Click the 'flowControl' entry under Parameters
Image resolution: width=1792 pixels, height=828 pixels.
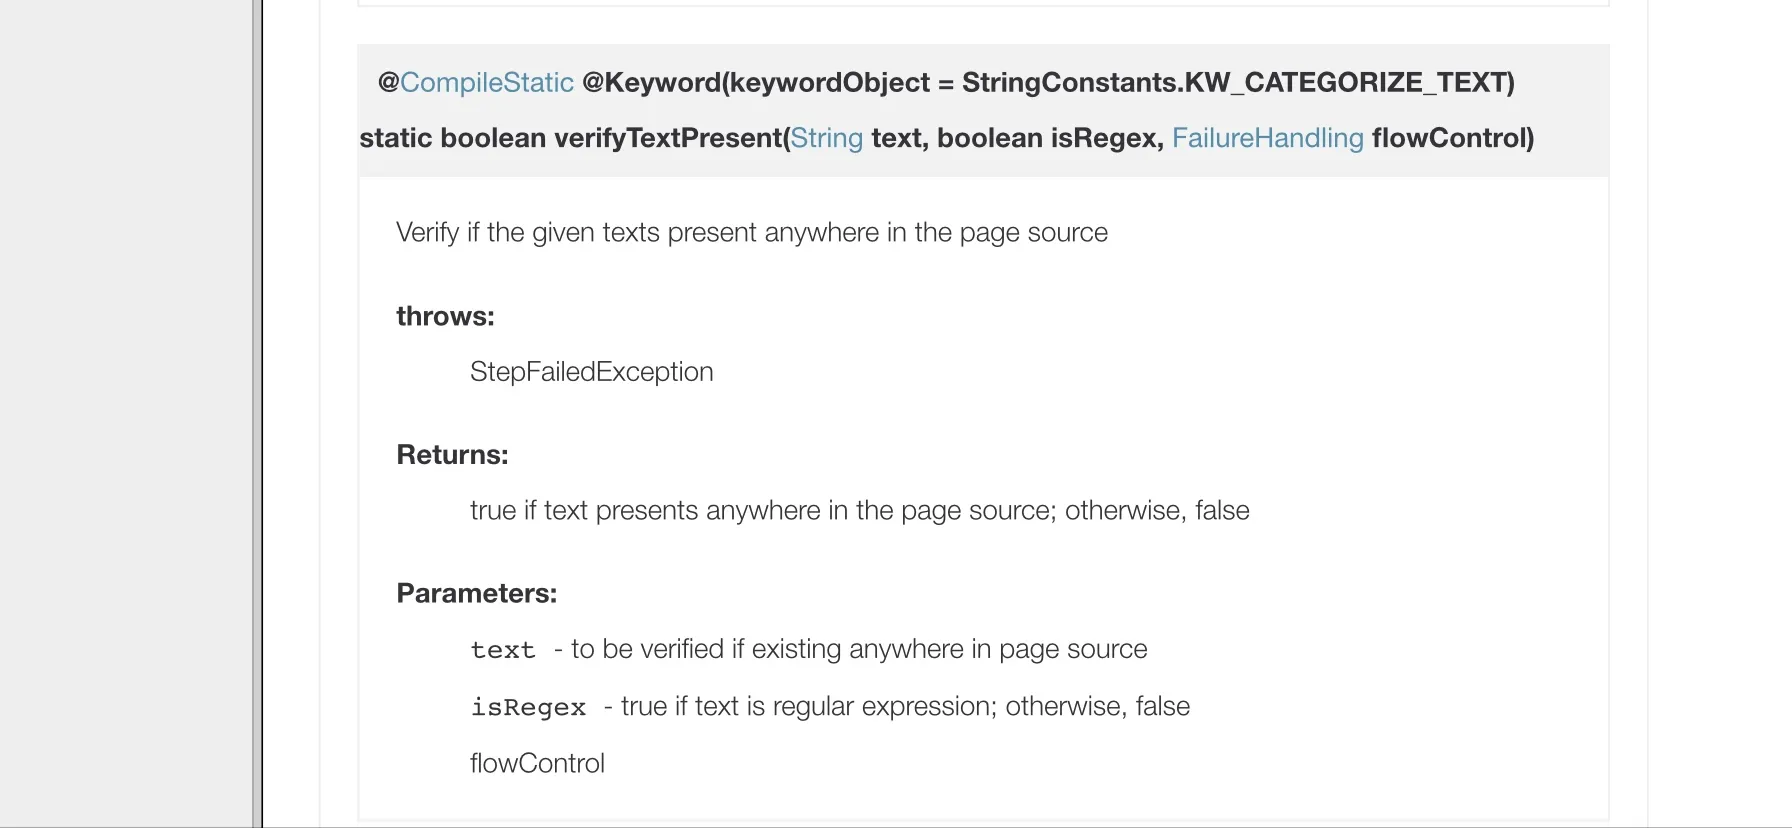point(537,764)
